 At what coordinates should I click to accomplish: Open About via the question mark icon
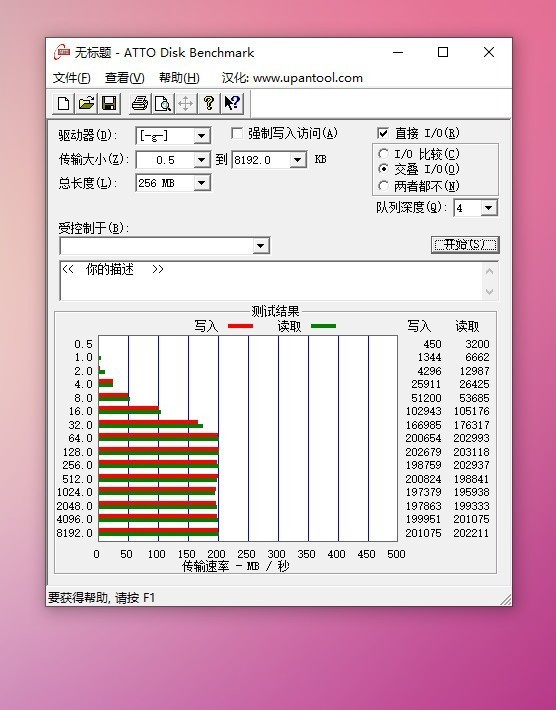coord(209,104)
